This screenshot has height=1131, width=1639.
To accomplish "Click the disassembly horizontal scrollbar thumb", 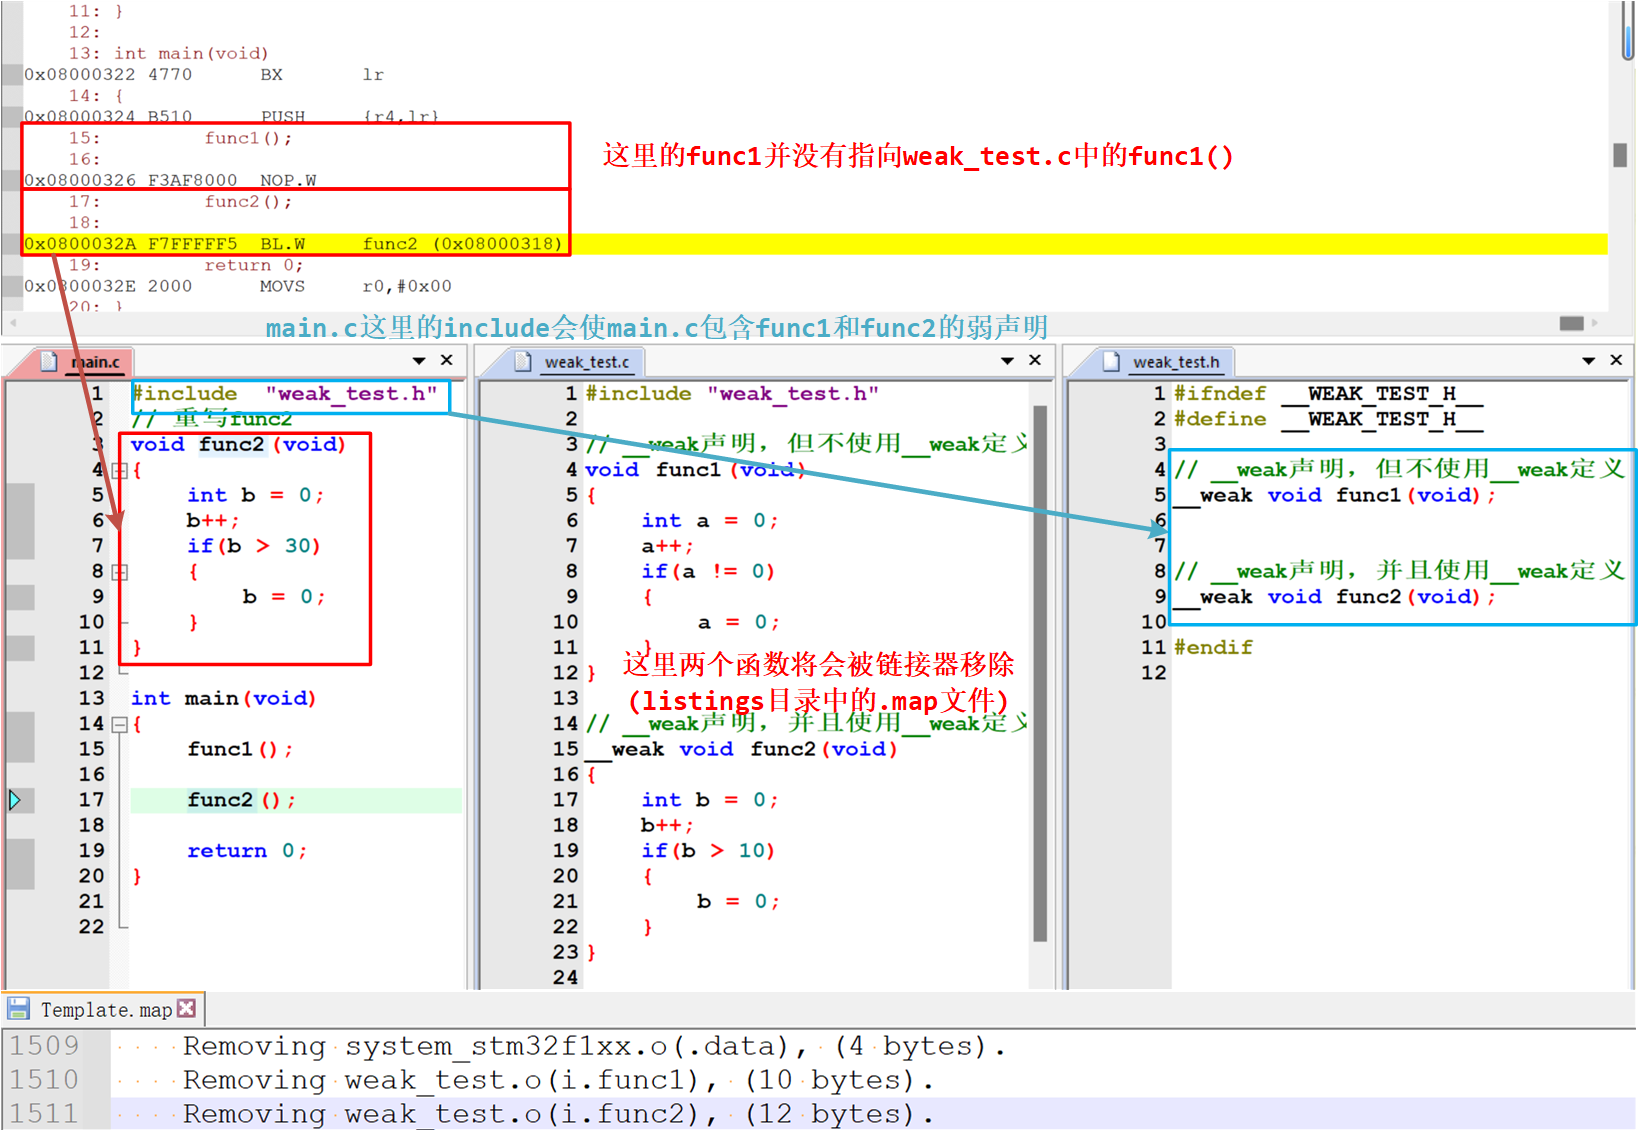I will click(x=1571, y=323).
